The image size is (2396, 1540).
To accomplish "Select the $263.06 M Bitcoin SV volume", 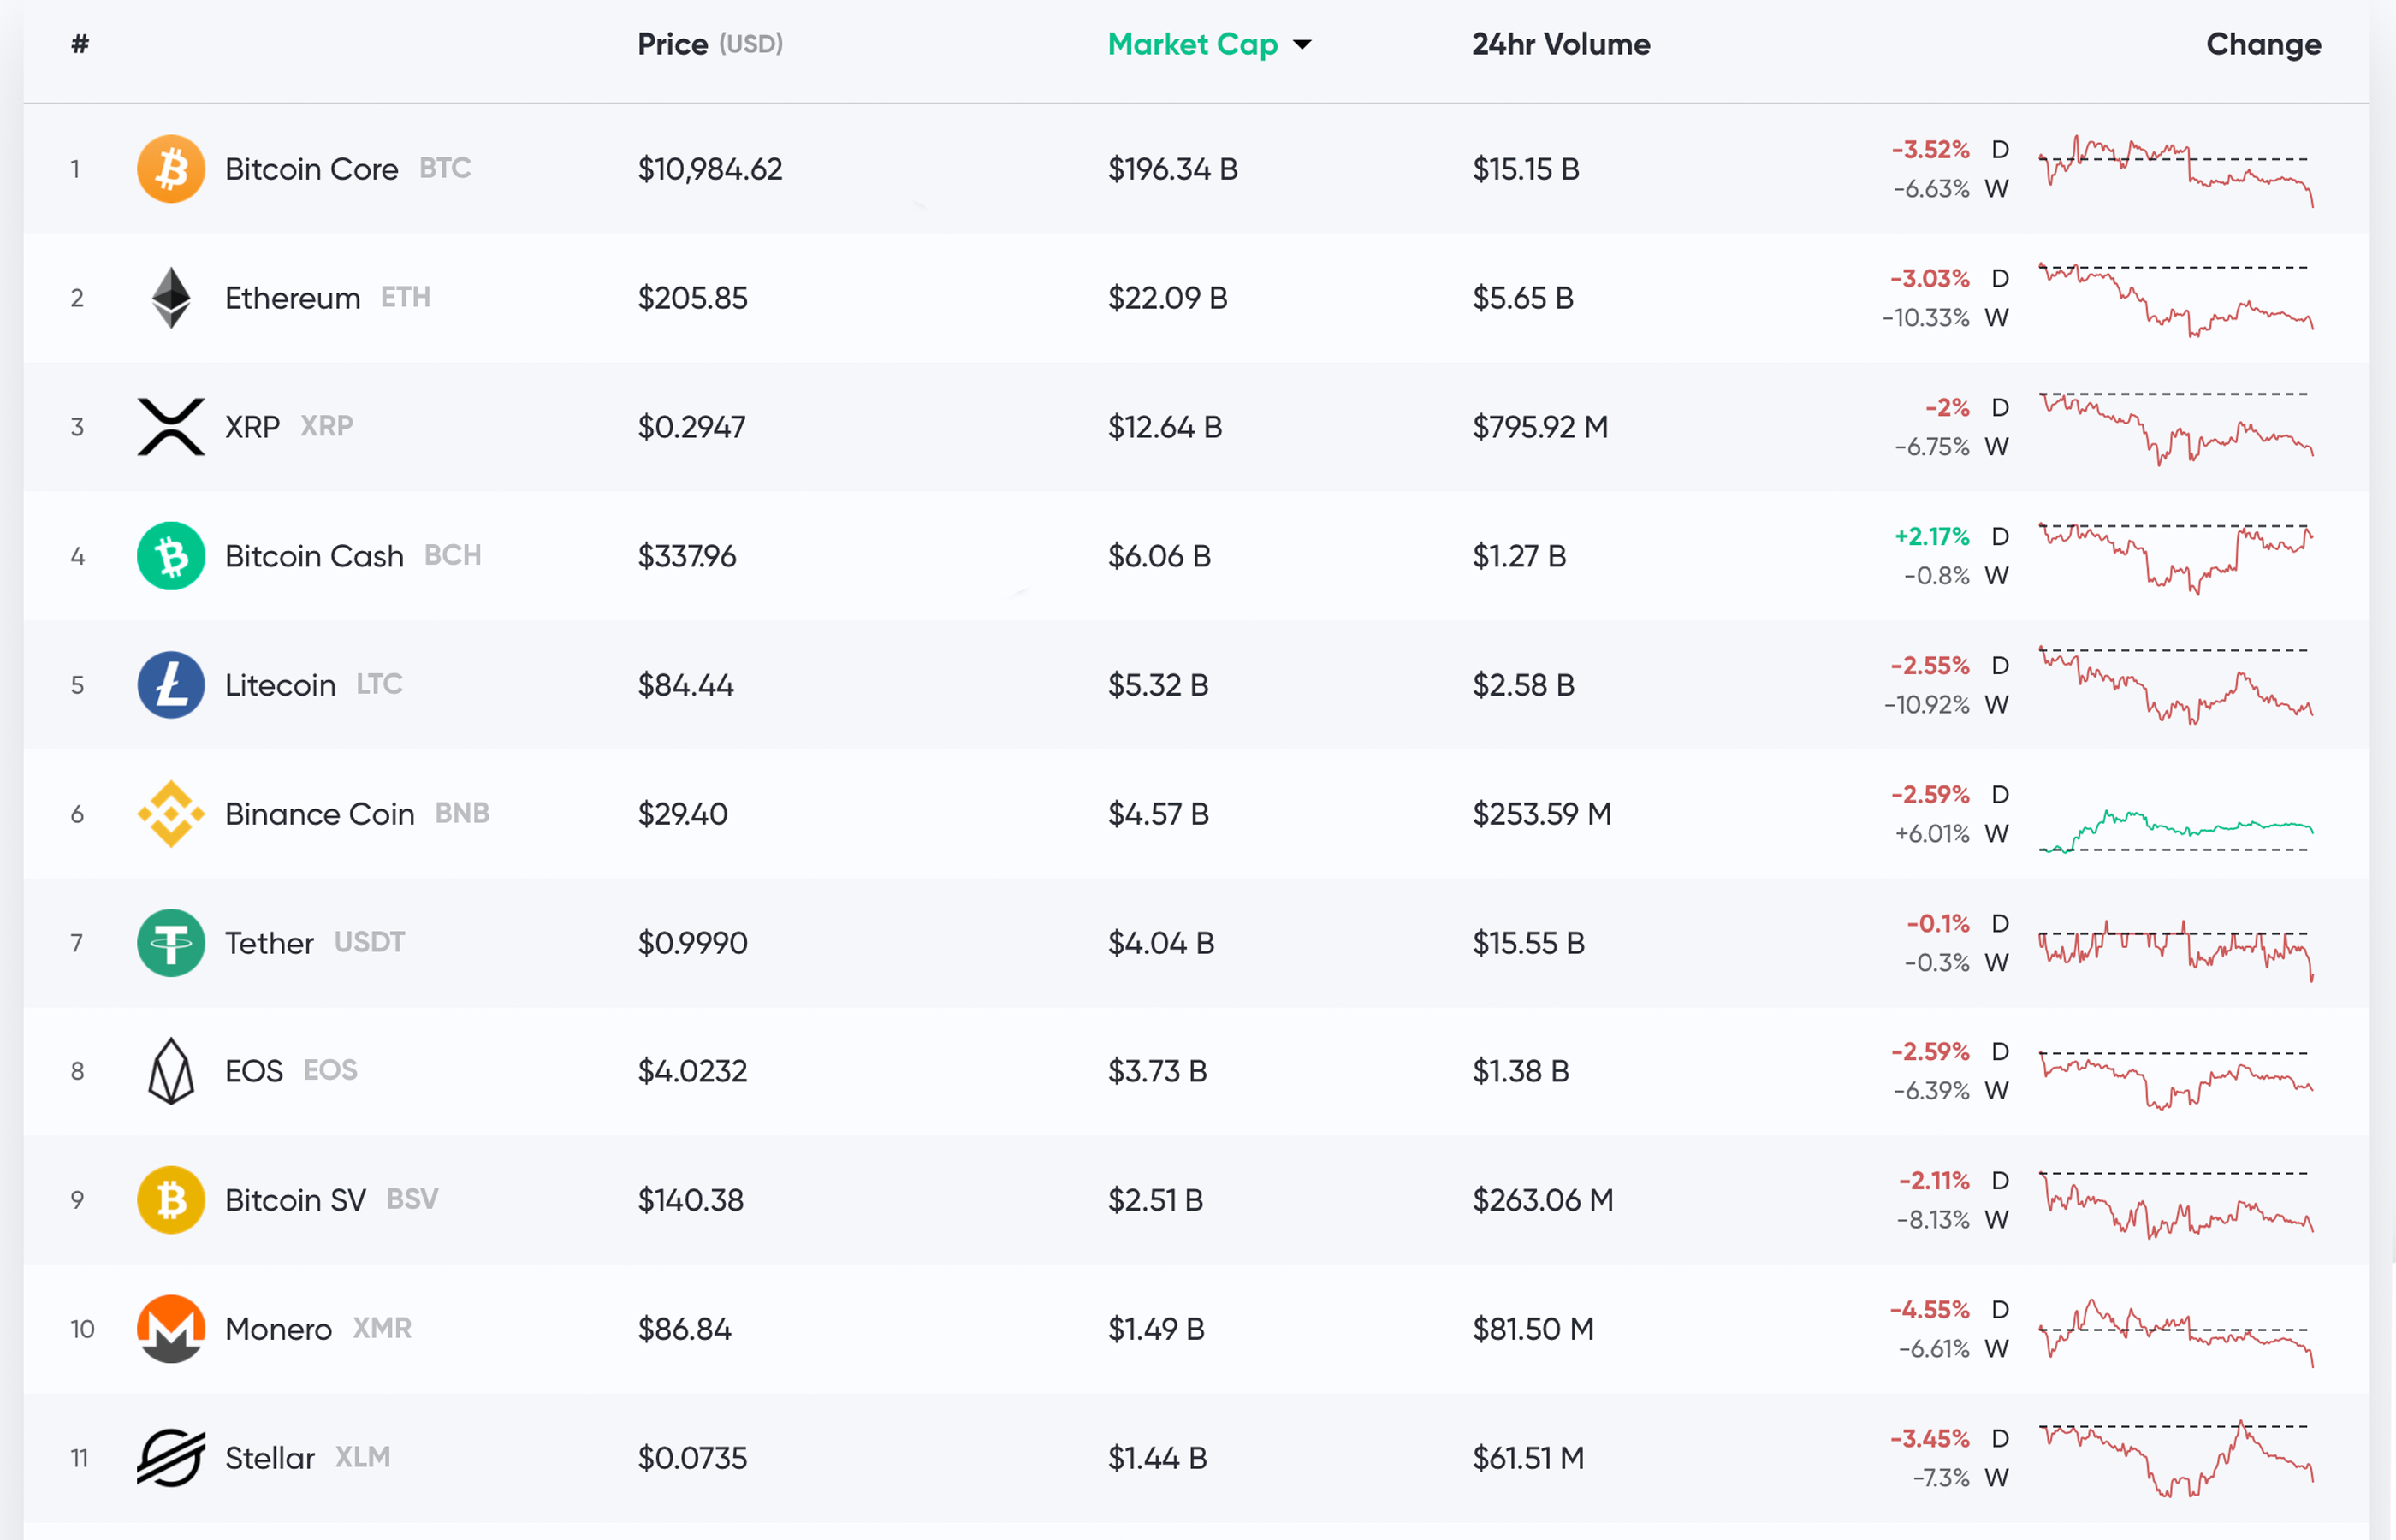I will 1543,1200.
